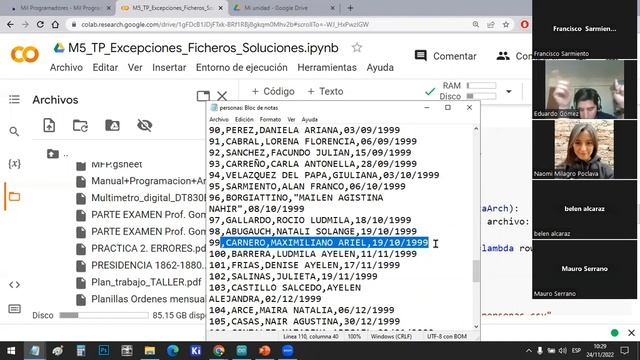Open the search sidebar icon

click(x=14, y=131)
